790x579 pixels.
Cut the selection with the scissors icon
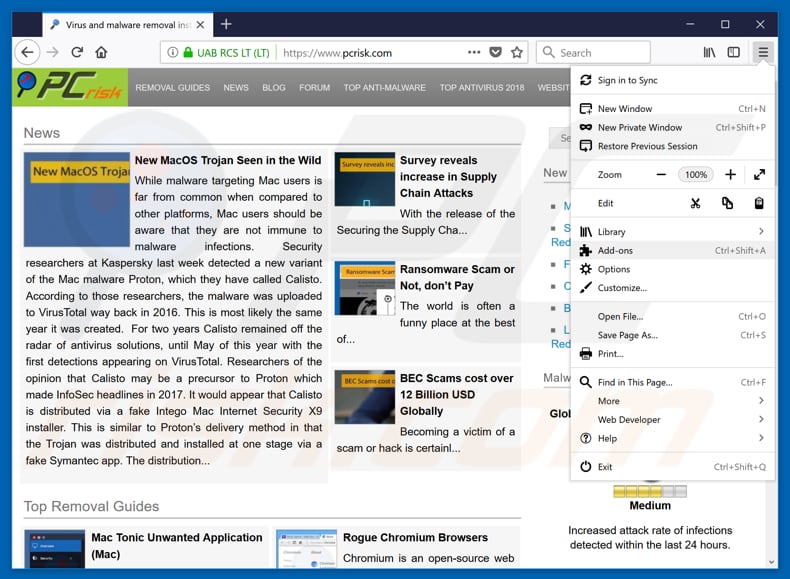click(x=695, y=204)
